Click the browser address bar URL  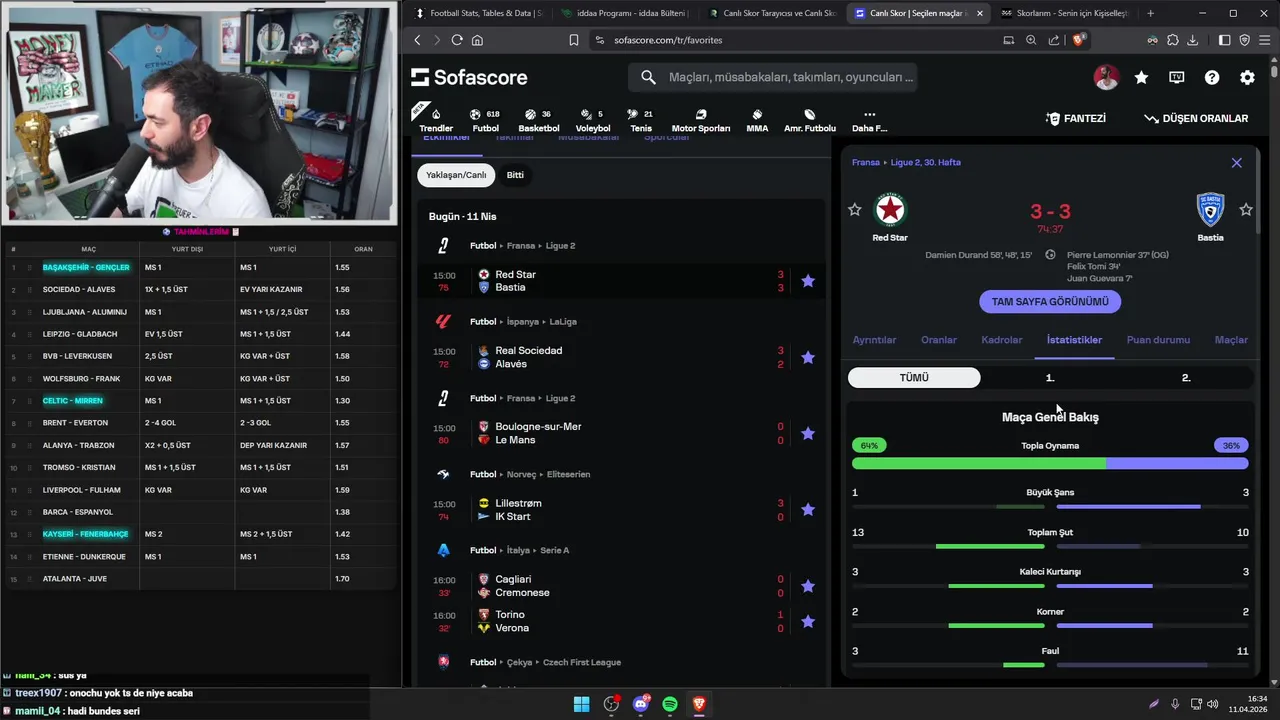pos(667,40)
